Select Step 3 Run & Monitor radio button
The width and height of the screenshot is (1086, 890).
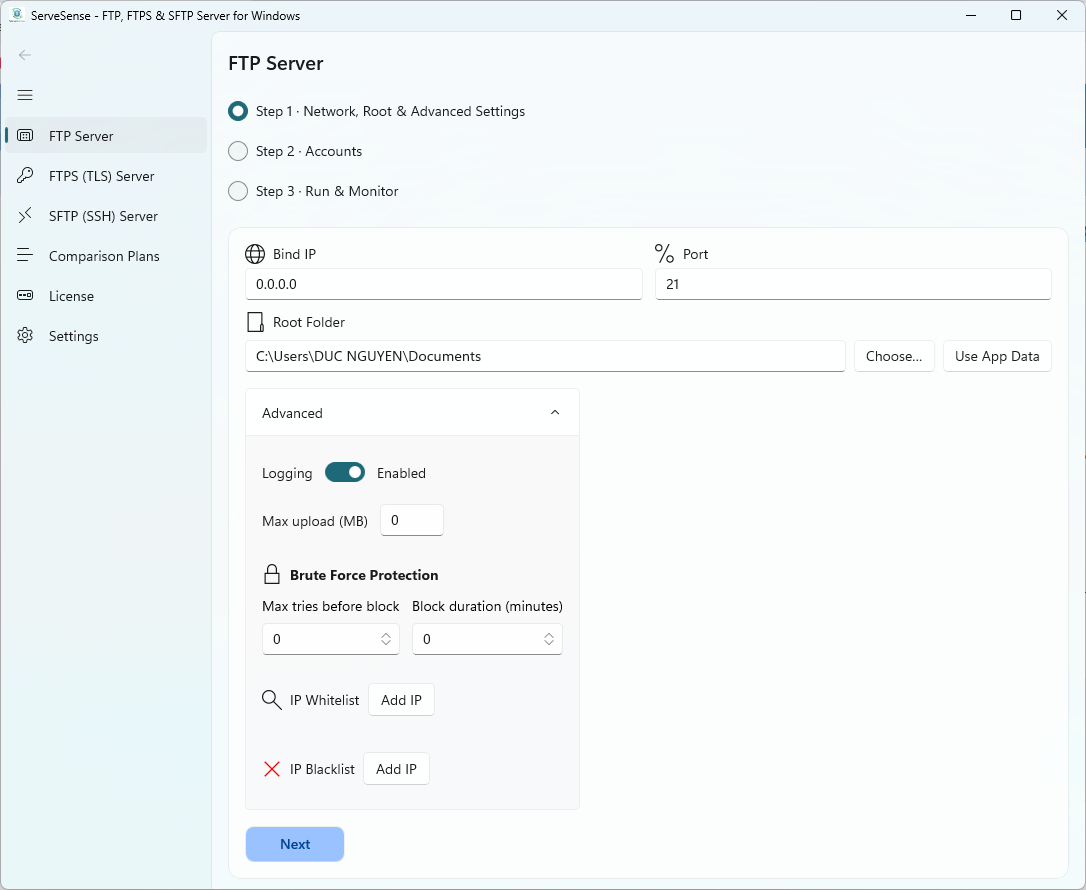coord(238,191)
